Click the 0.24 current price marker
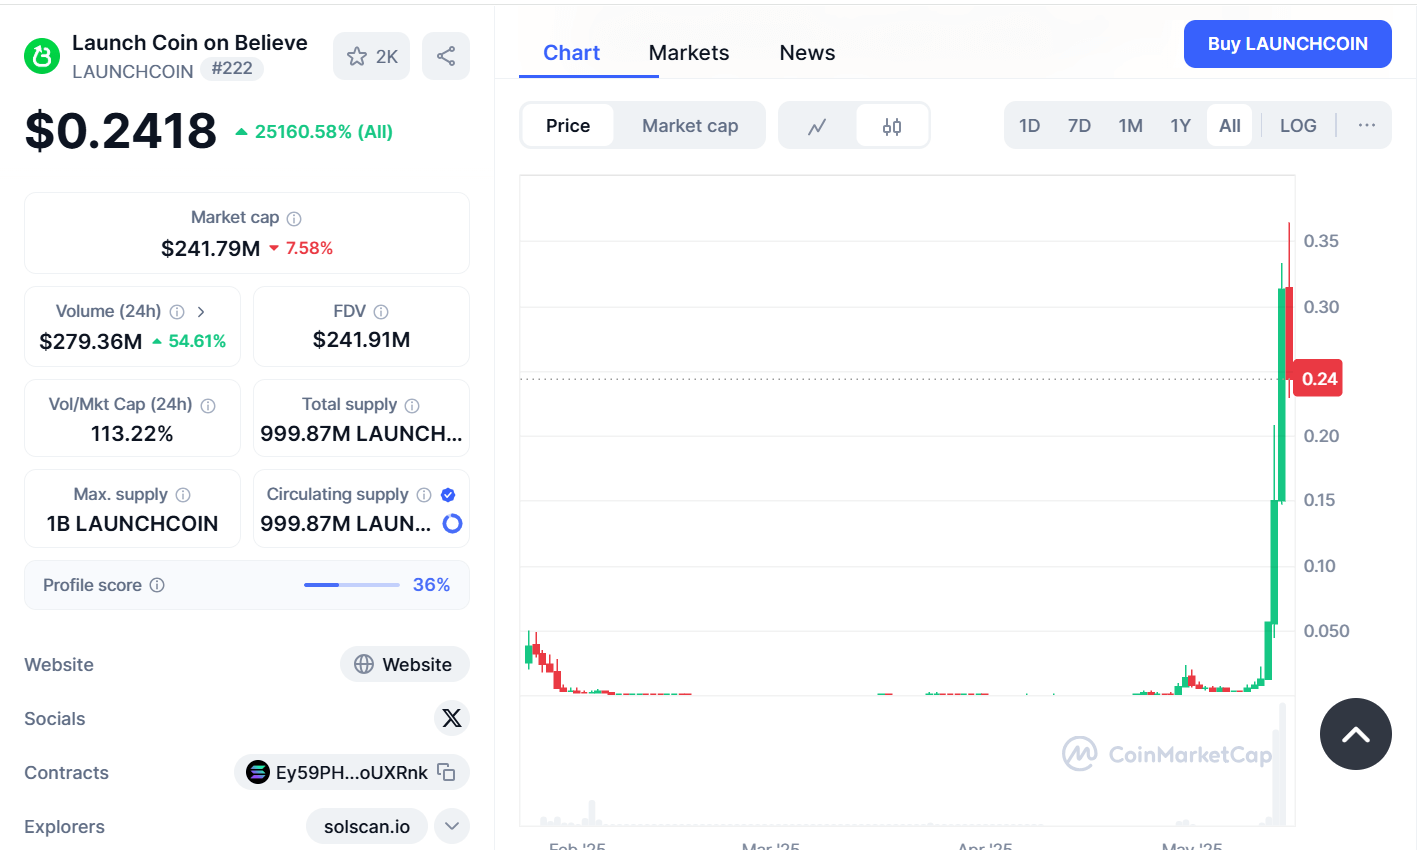Screen dimensions: 1417x850 click(1318, 378)
